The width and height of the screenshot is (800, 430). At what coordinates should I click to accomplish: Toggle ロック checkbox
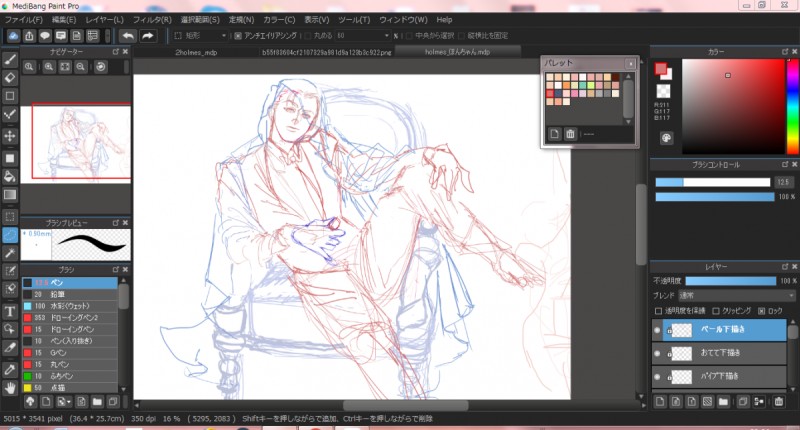click(x=762, y=311)
